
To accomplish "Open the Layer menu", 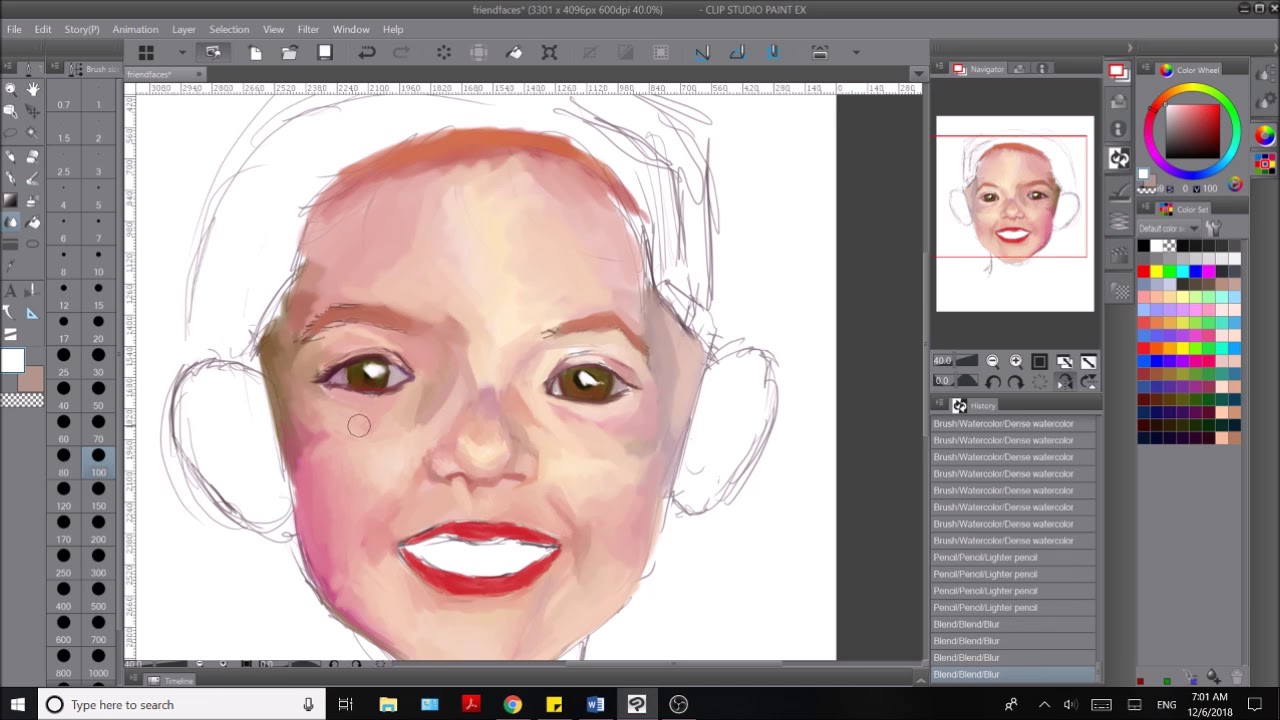I will tap(184, 29).
